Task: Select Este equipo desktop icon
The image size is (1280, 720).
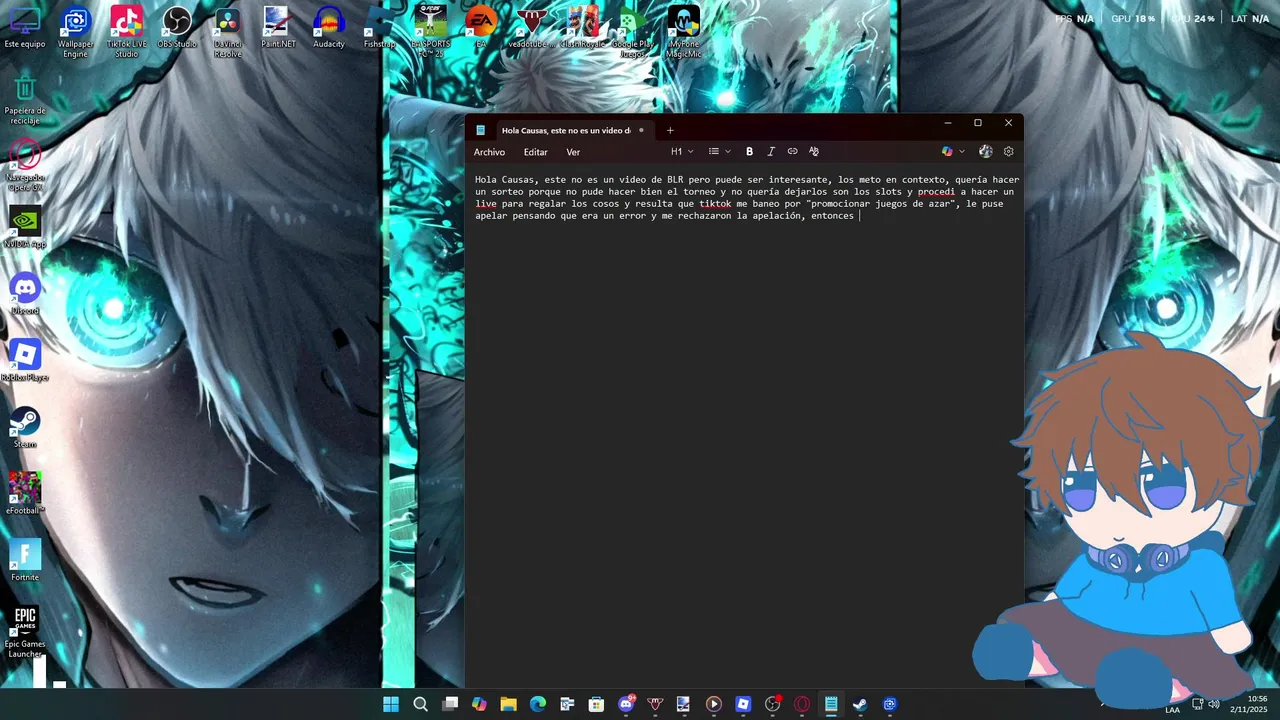Action: (25, 27)
